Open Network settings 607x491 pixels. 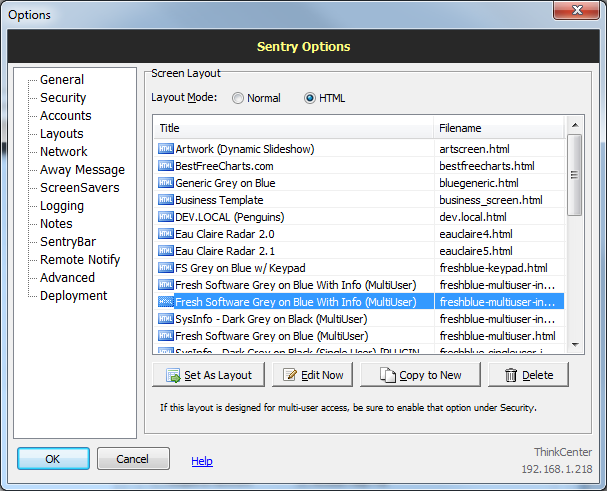[63, 151]
